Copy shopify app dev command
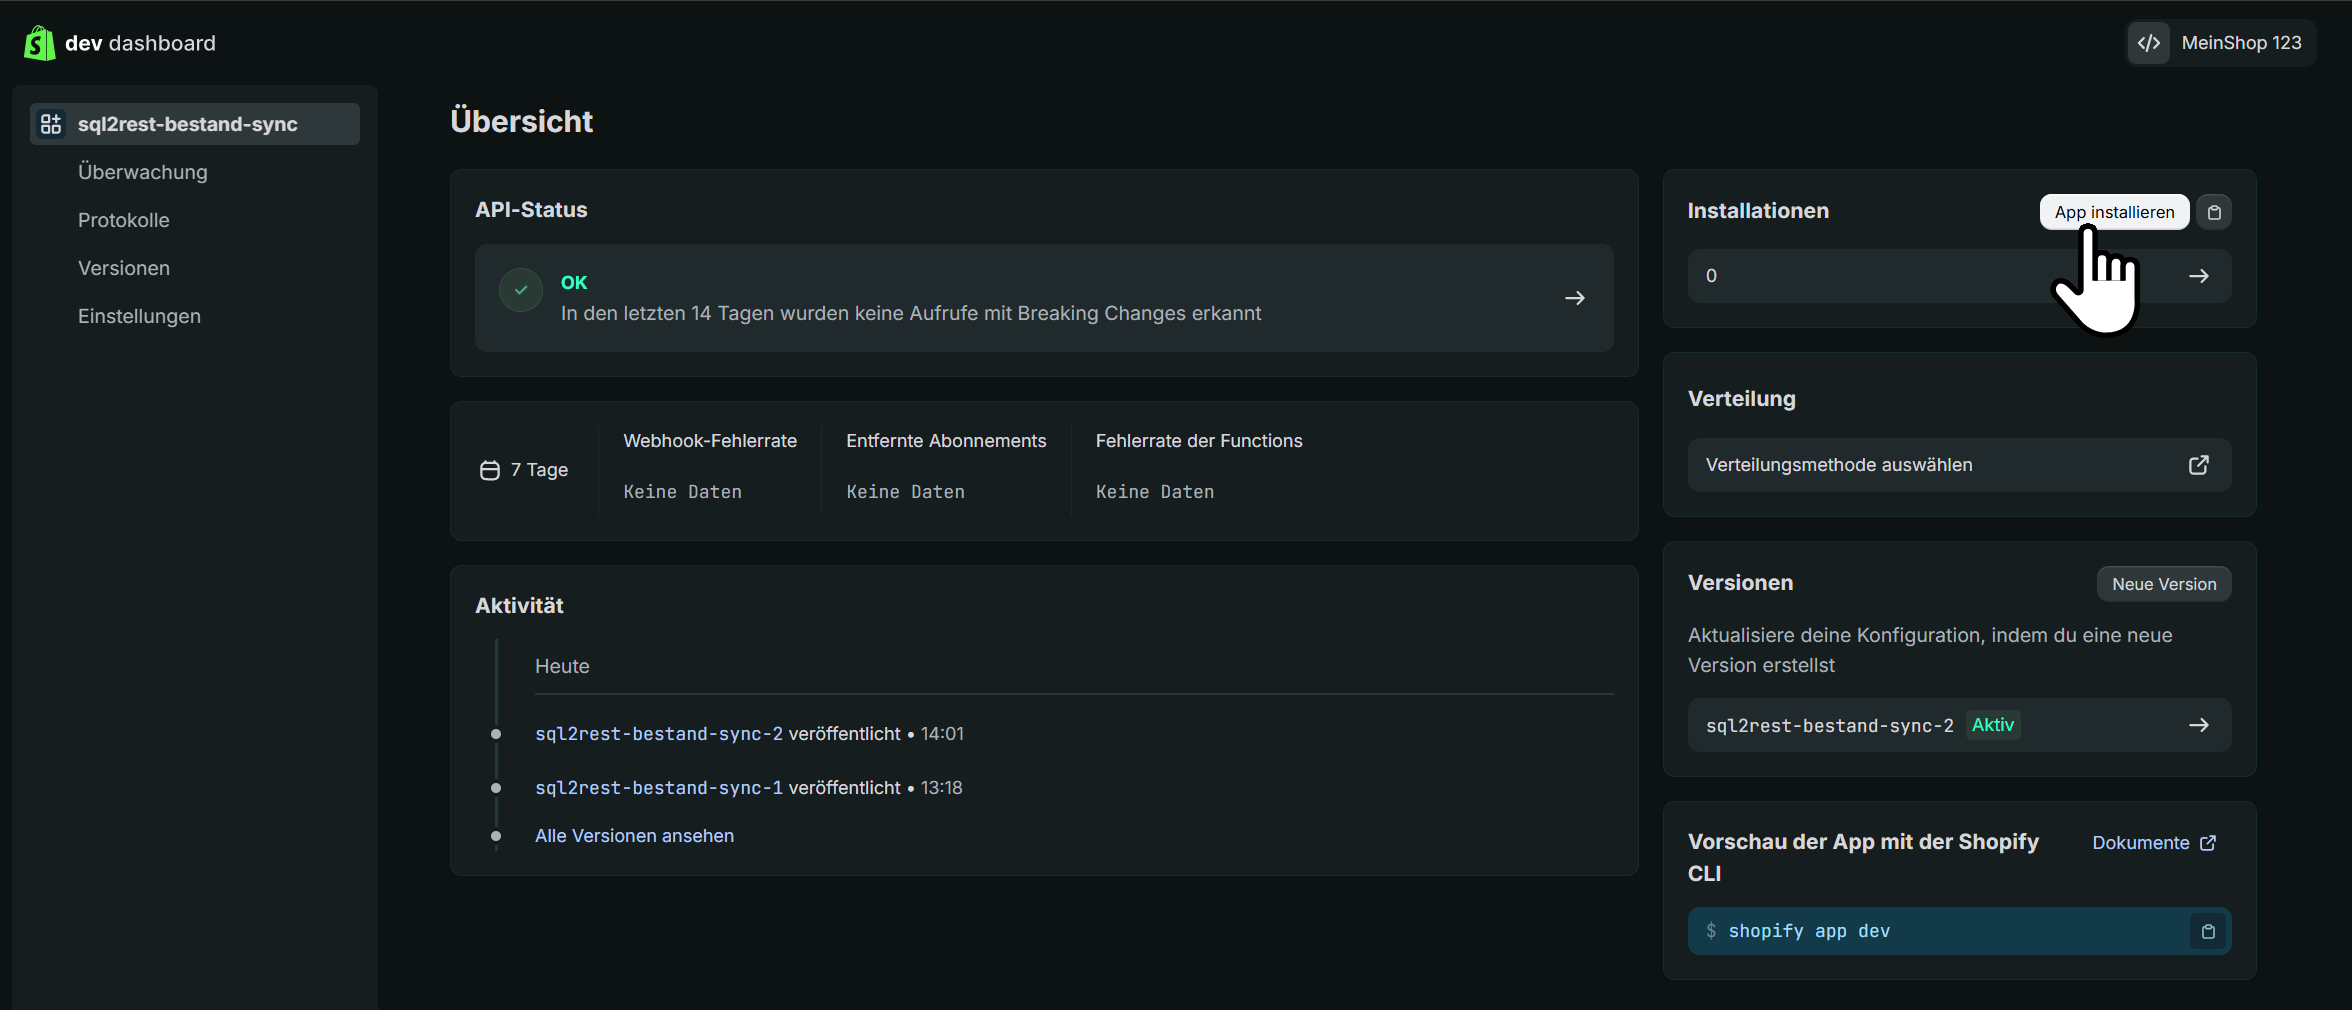2352x1010 pixels. (2208, 931)
